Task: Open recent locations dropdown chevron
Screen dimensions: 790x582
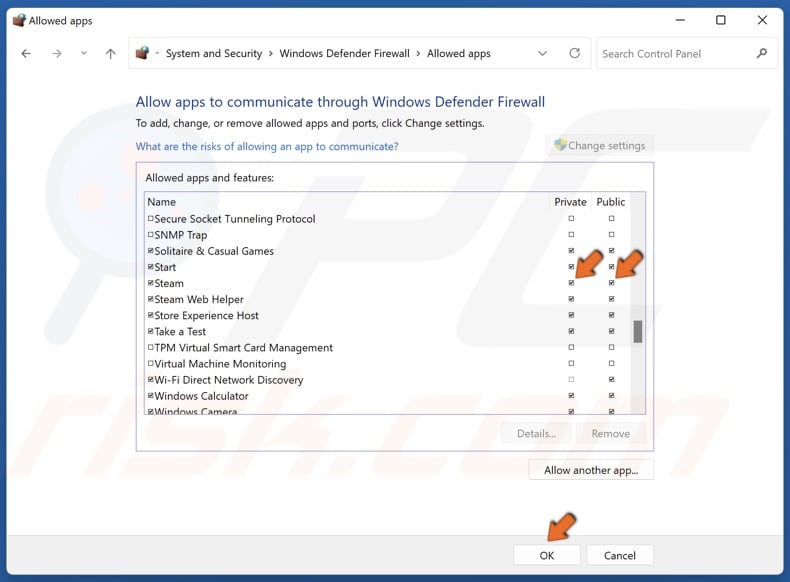Action: click(x=84, y=53)
